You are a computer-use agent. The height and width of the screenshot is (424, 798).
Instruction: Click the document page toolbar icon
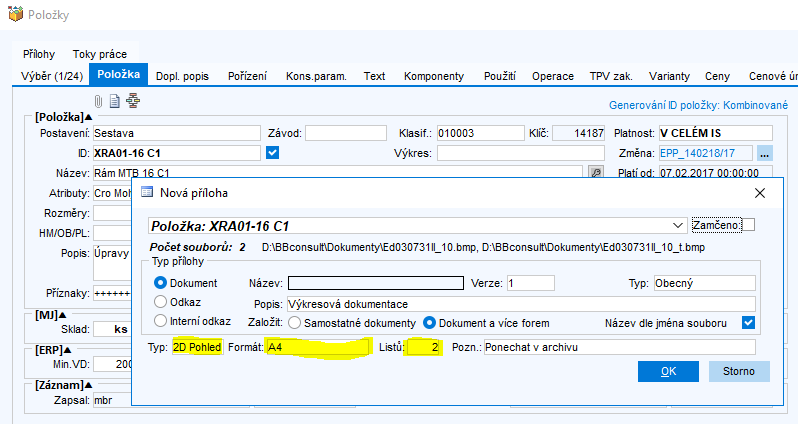(x=115, y=101)
